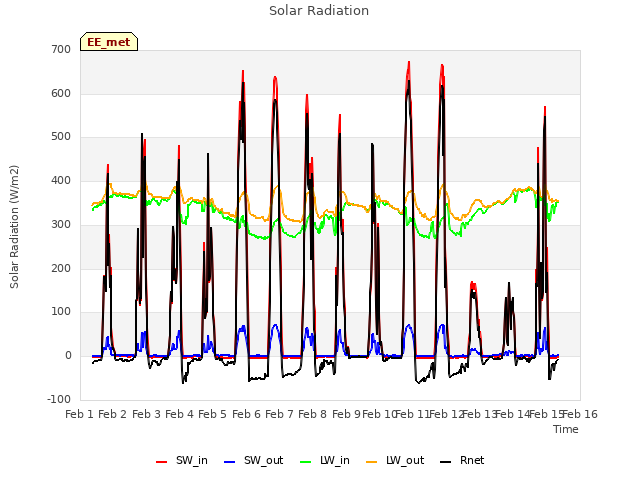Image resolution: width=640 pixels, height=480 pixels.
Task: Click the orange LW_out legend swatch
Action: coord(371,462)
